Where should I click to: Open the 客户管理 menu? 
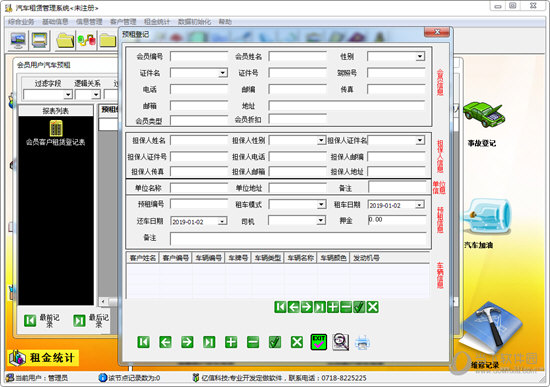click(x=123, y=22)
